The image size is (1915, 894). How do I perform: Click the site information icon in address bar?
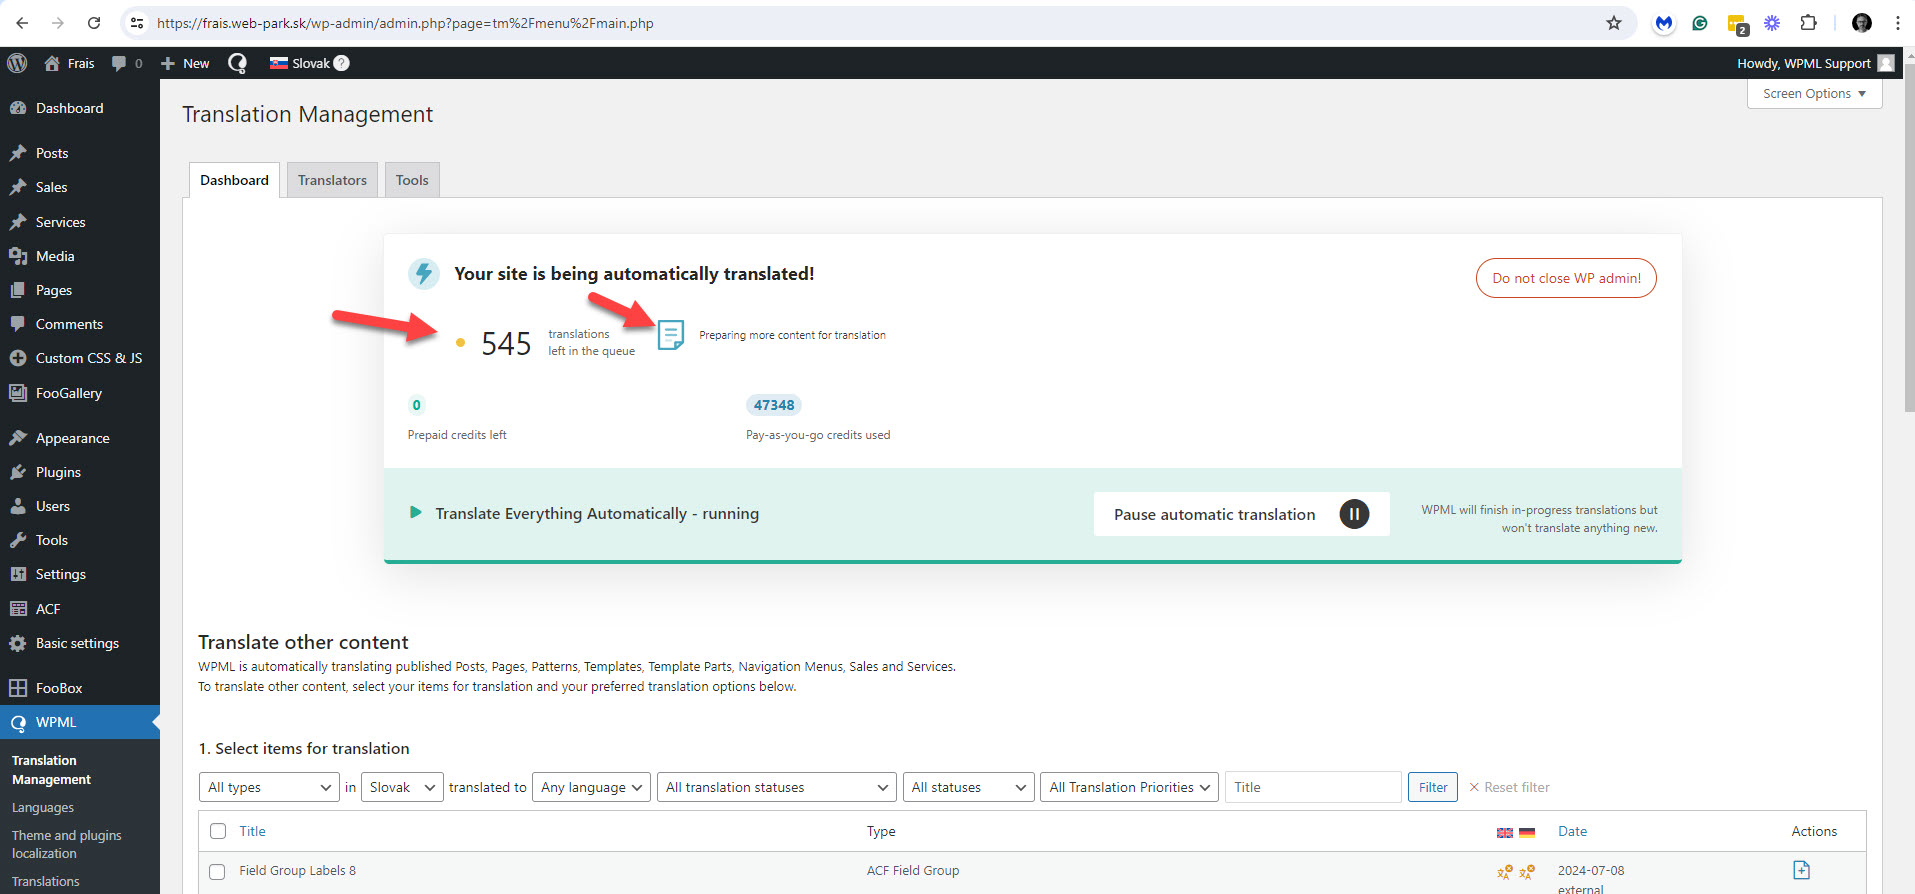pyautogui.click(x=137, y=23)
